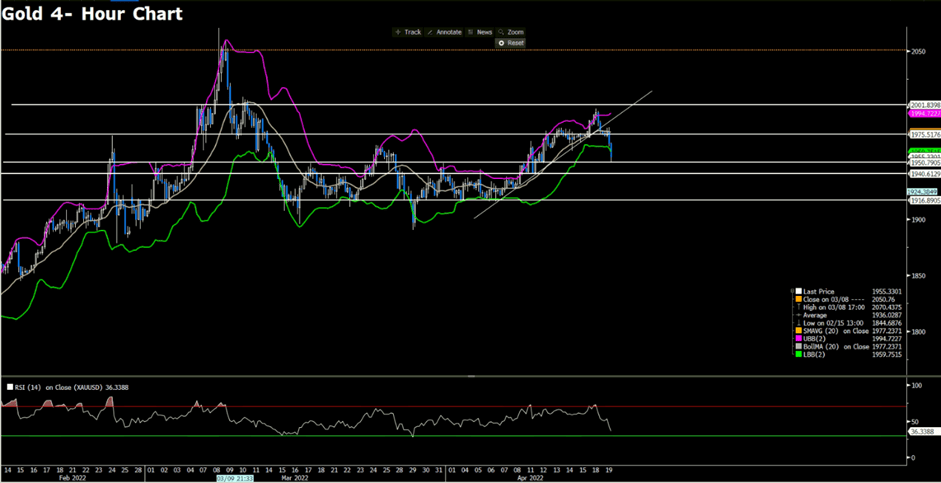Show News on the chart

click(x=480, y=32)
